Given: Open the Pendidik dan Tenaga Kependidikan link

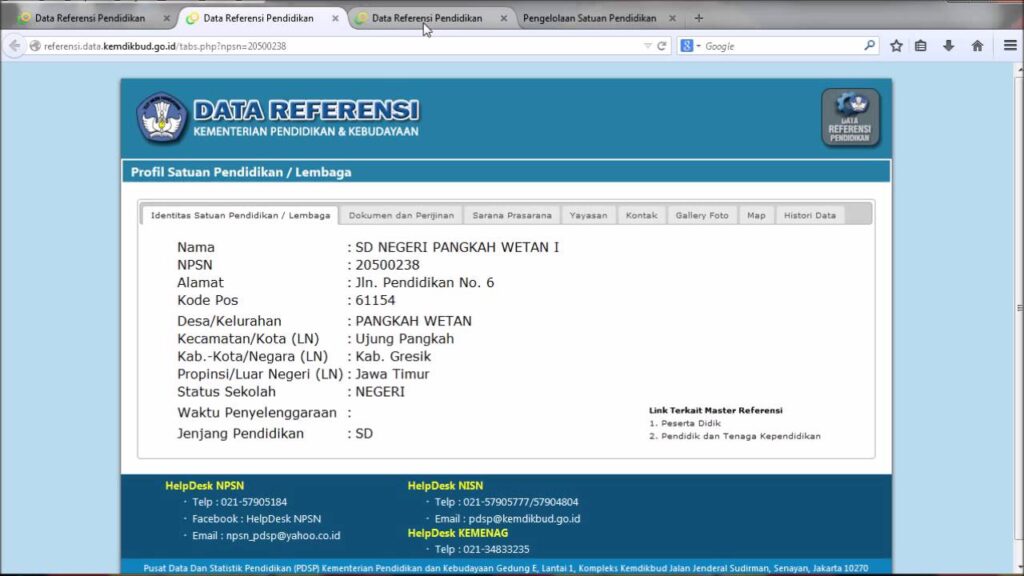Looking at the screenshot, I should click(740, 437).
